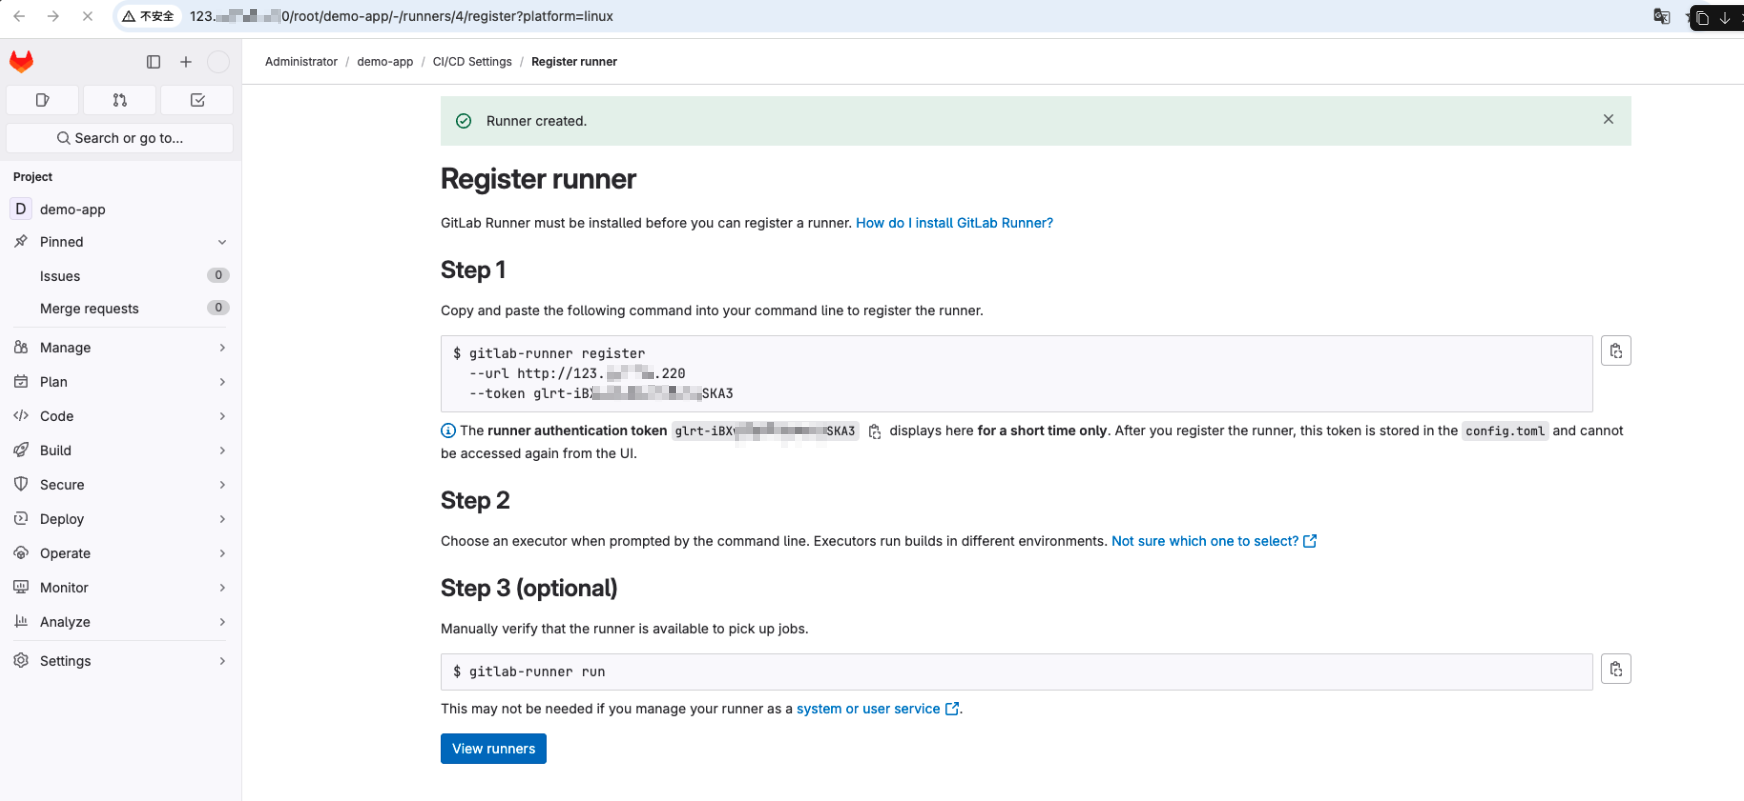Click the Merge requests count badge
The width and height of the screenshot is (1744, 801).
click(218, 308)
